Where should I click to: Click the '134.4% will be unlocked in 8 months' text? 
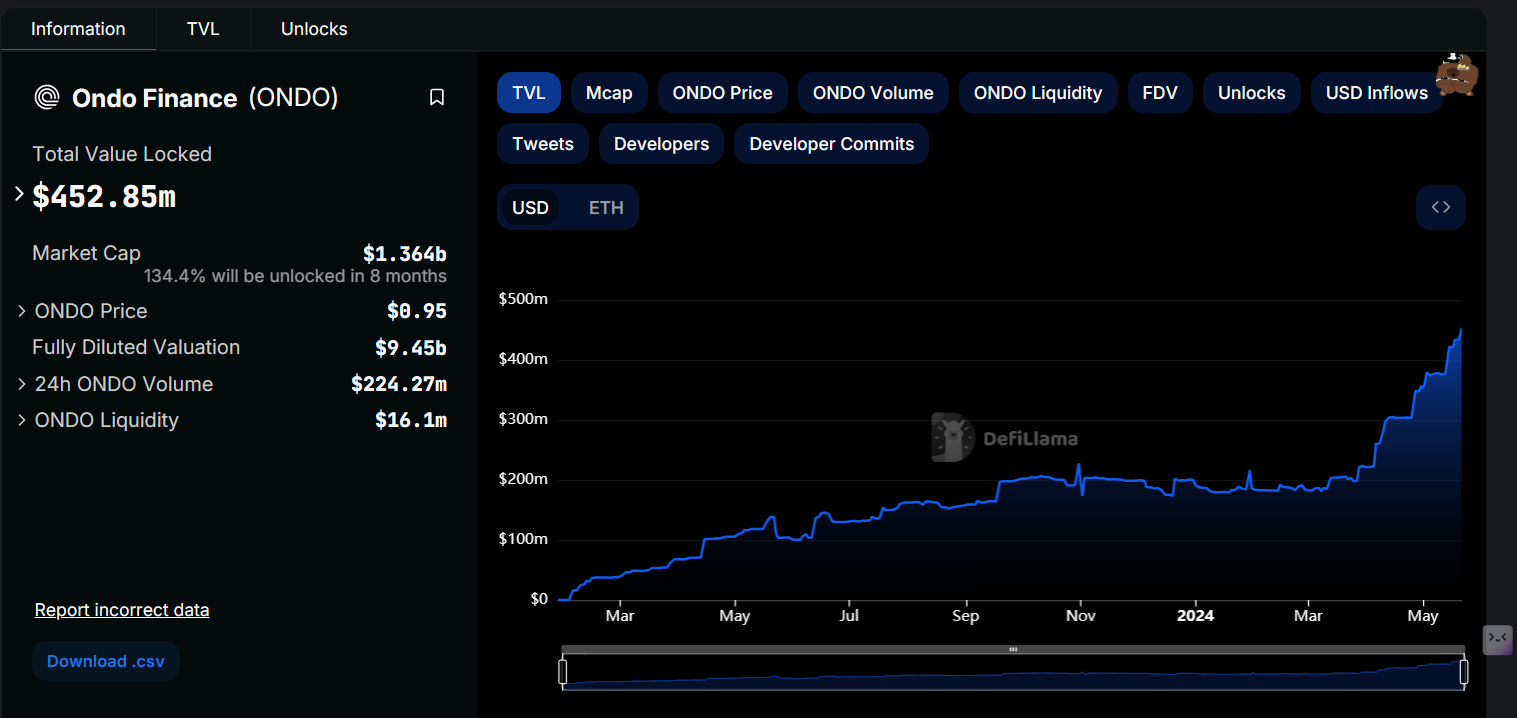pos(295,276)
